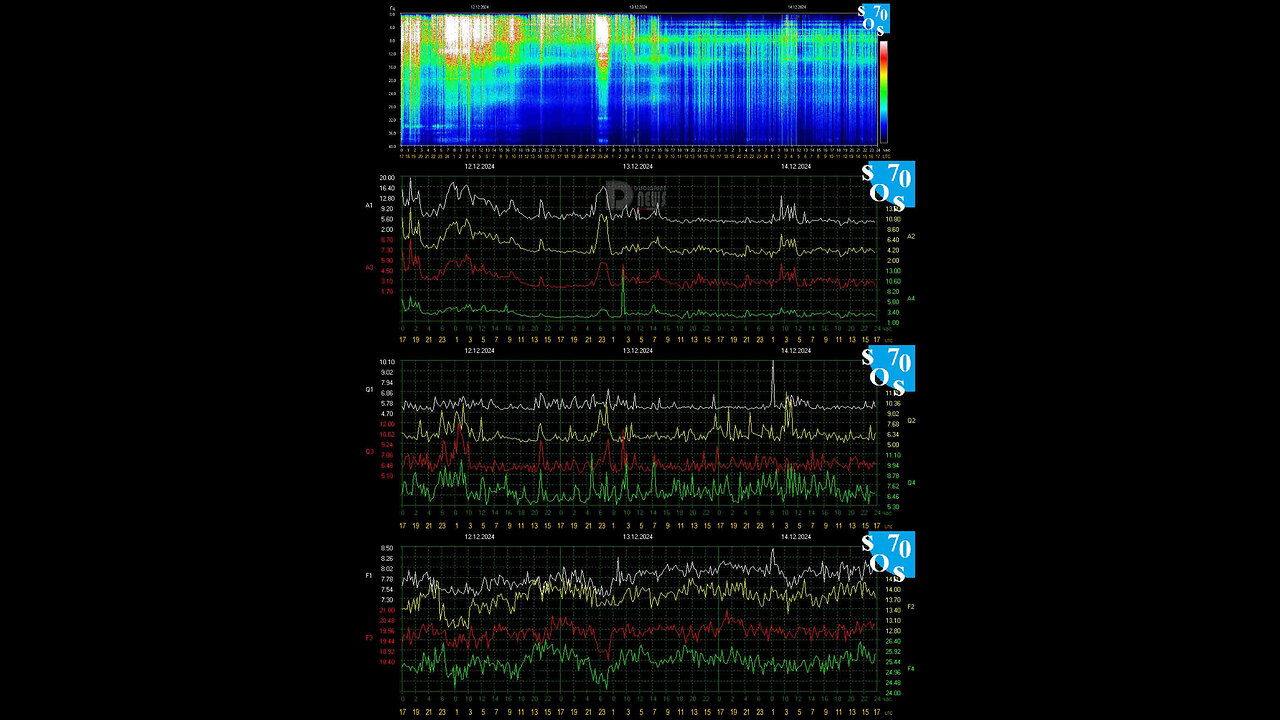
Task: Click the tall green A4 spike
Action: (x=623, y=292)
